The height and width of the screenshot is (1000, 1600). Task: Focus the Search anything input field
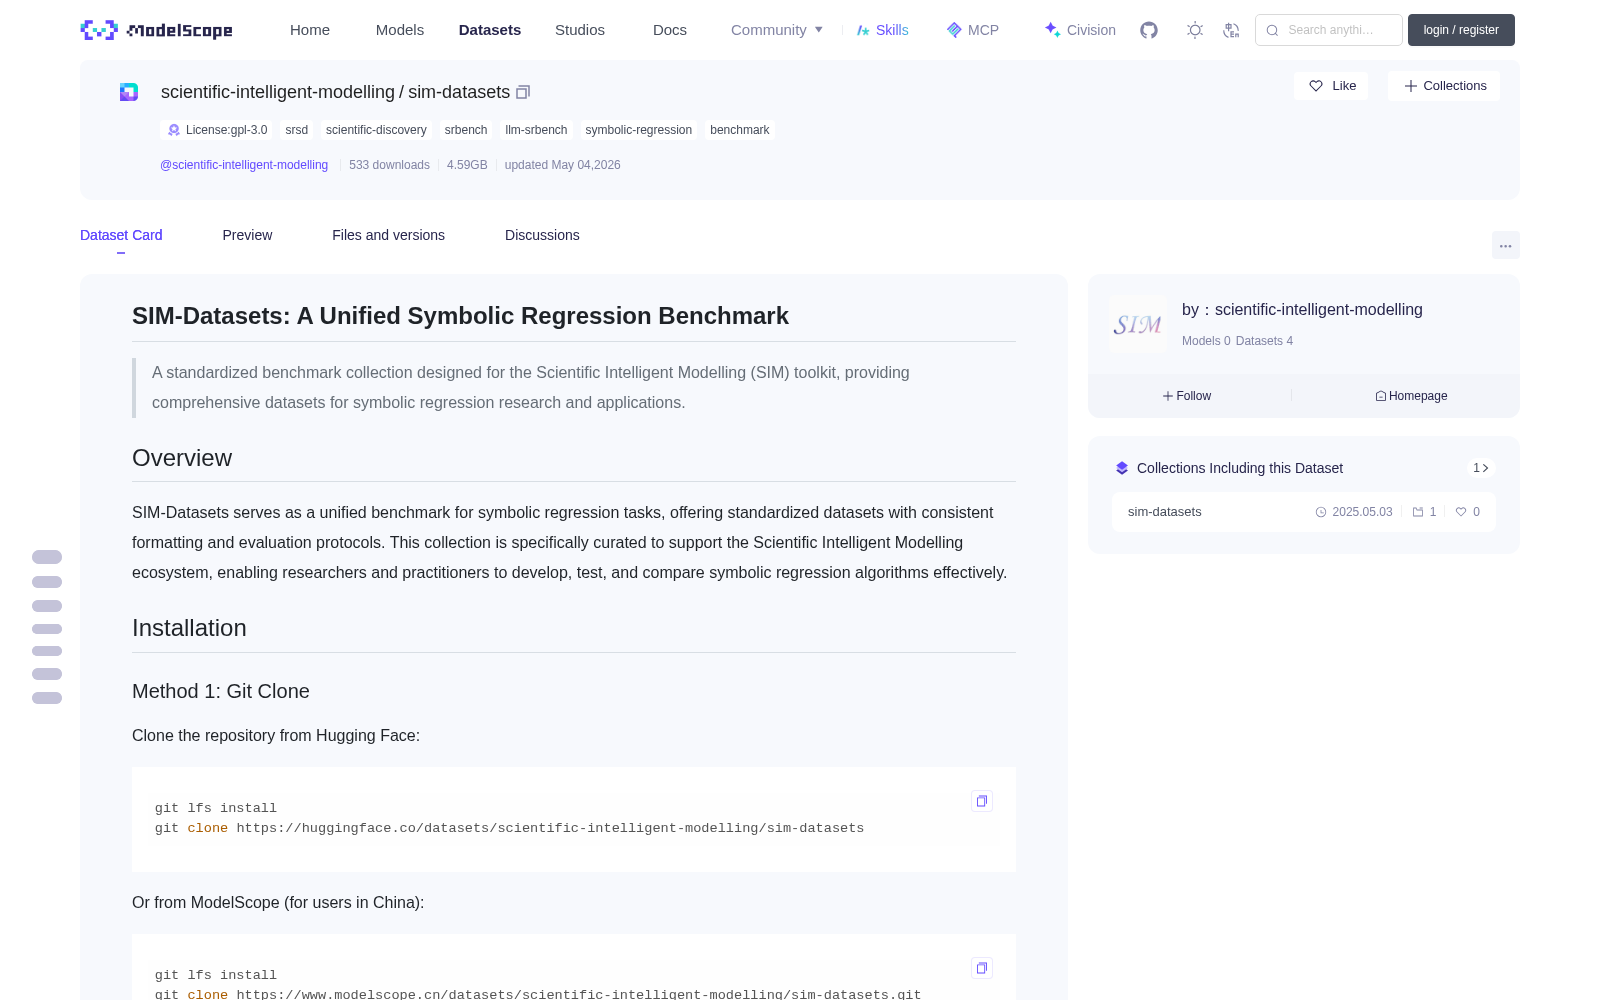coord(1329,30)
